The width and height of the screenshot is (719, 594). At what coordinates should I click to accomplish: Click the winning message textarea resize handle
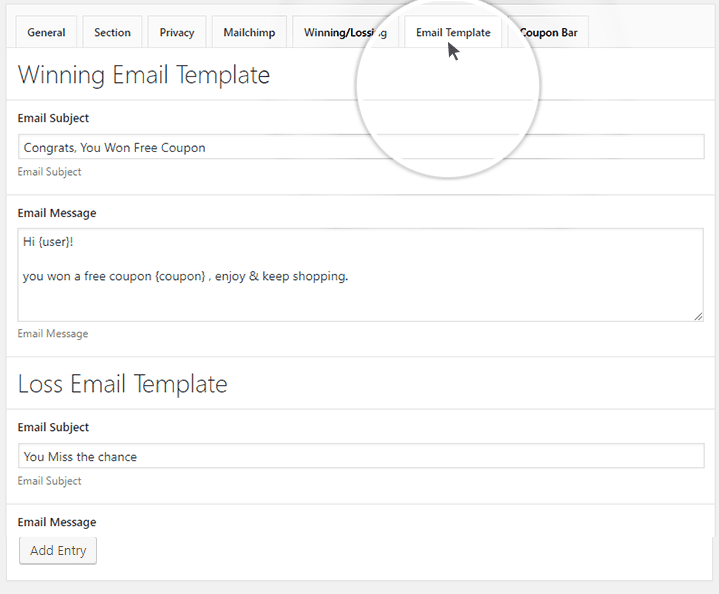[699, 317]
